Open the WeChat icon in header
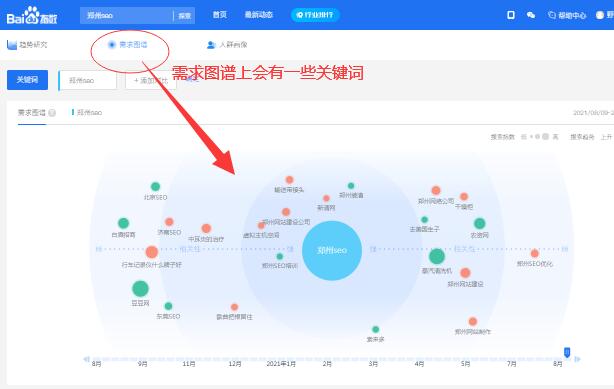This screenshot has width=614, height=389. (531, 15)
